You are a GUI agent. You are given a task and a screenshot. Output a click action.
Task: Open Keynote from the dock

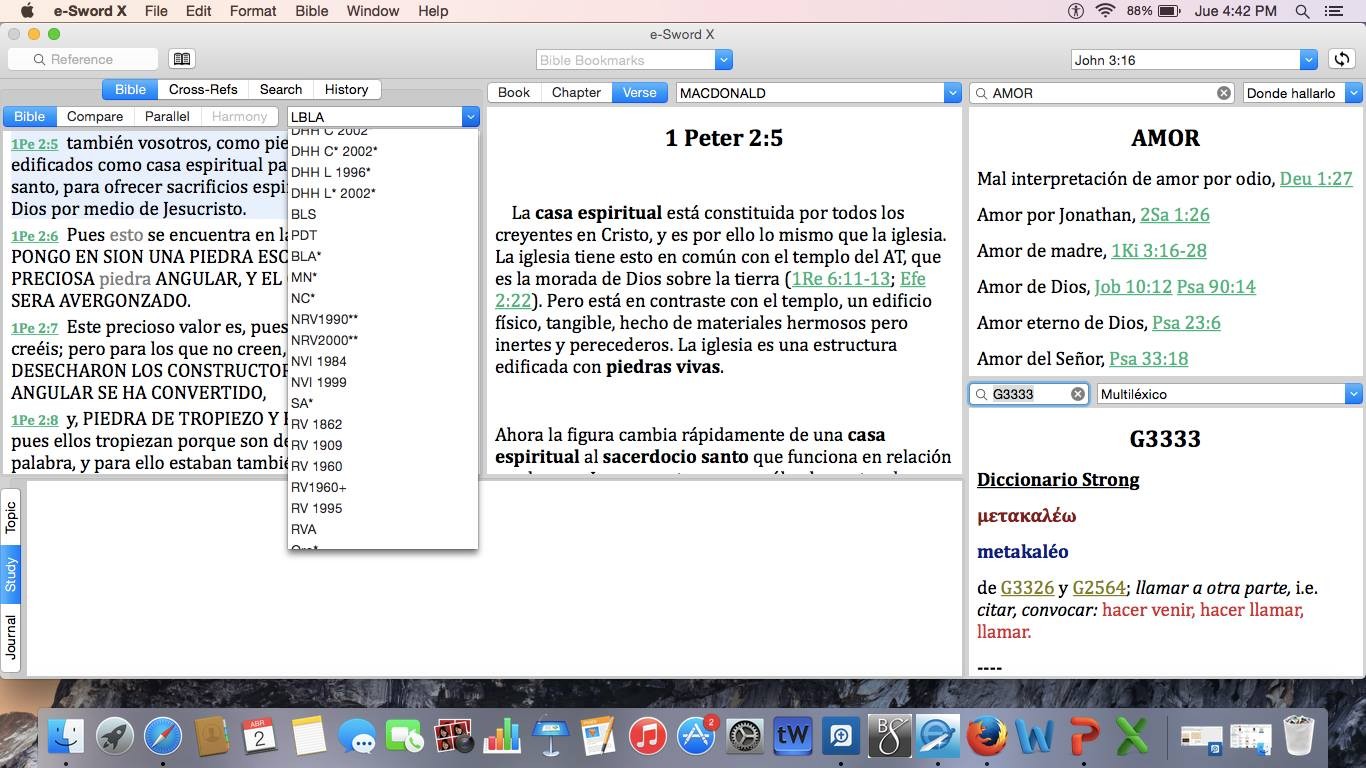(x=551, y=738)
